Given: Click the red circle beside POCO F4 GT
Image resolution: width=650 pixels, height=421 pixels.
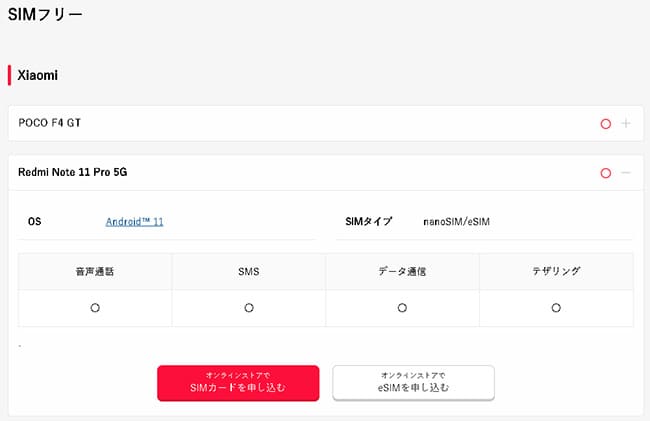Looking at the screenshot, I should [605, 124].
